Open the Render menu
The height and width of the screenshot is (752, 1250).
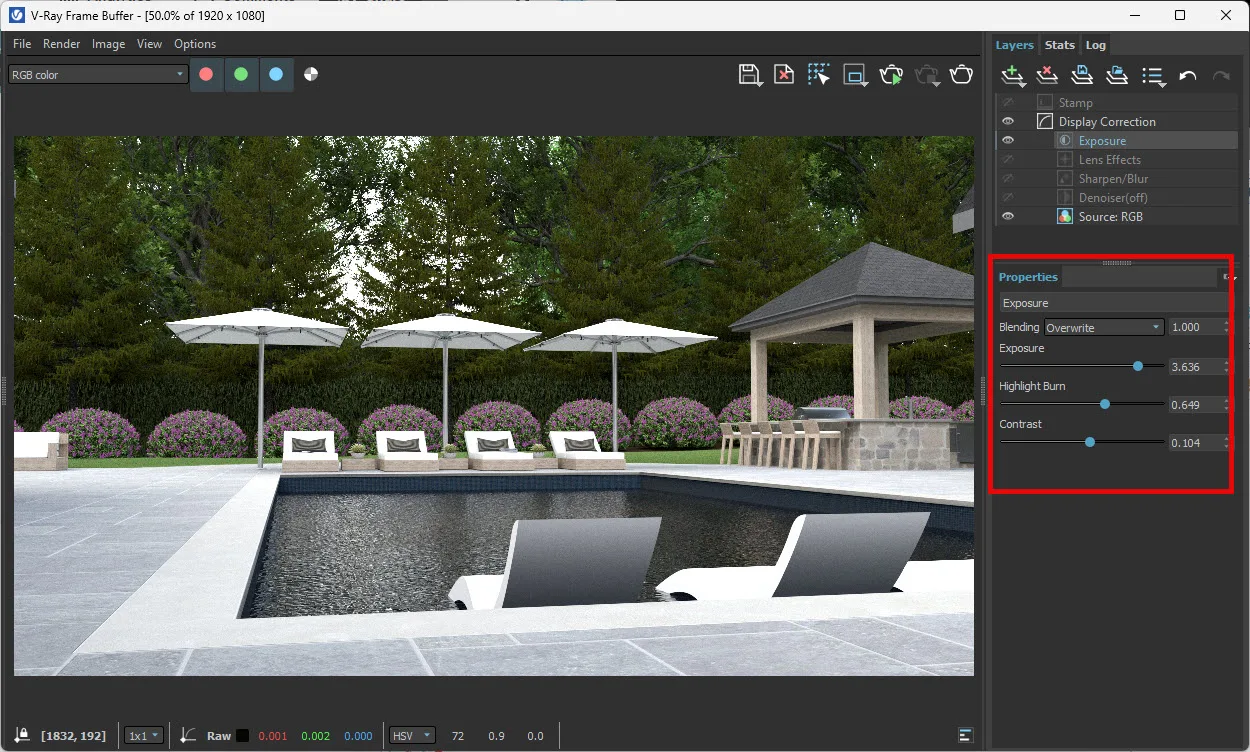tap(62, 44)
